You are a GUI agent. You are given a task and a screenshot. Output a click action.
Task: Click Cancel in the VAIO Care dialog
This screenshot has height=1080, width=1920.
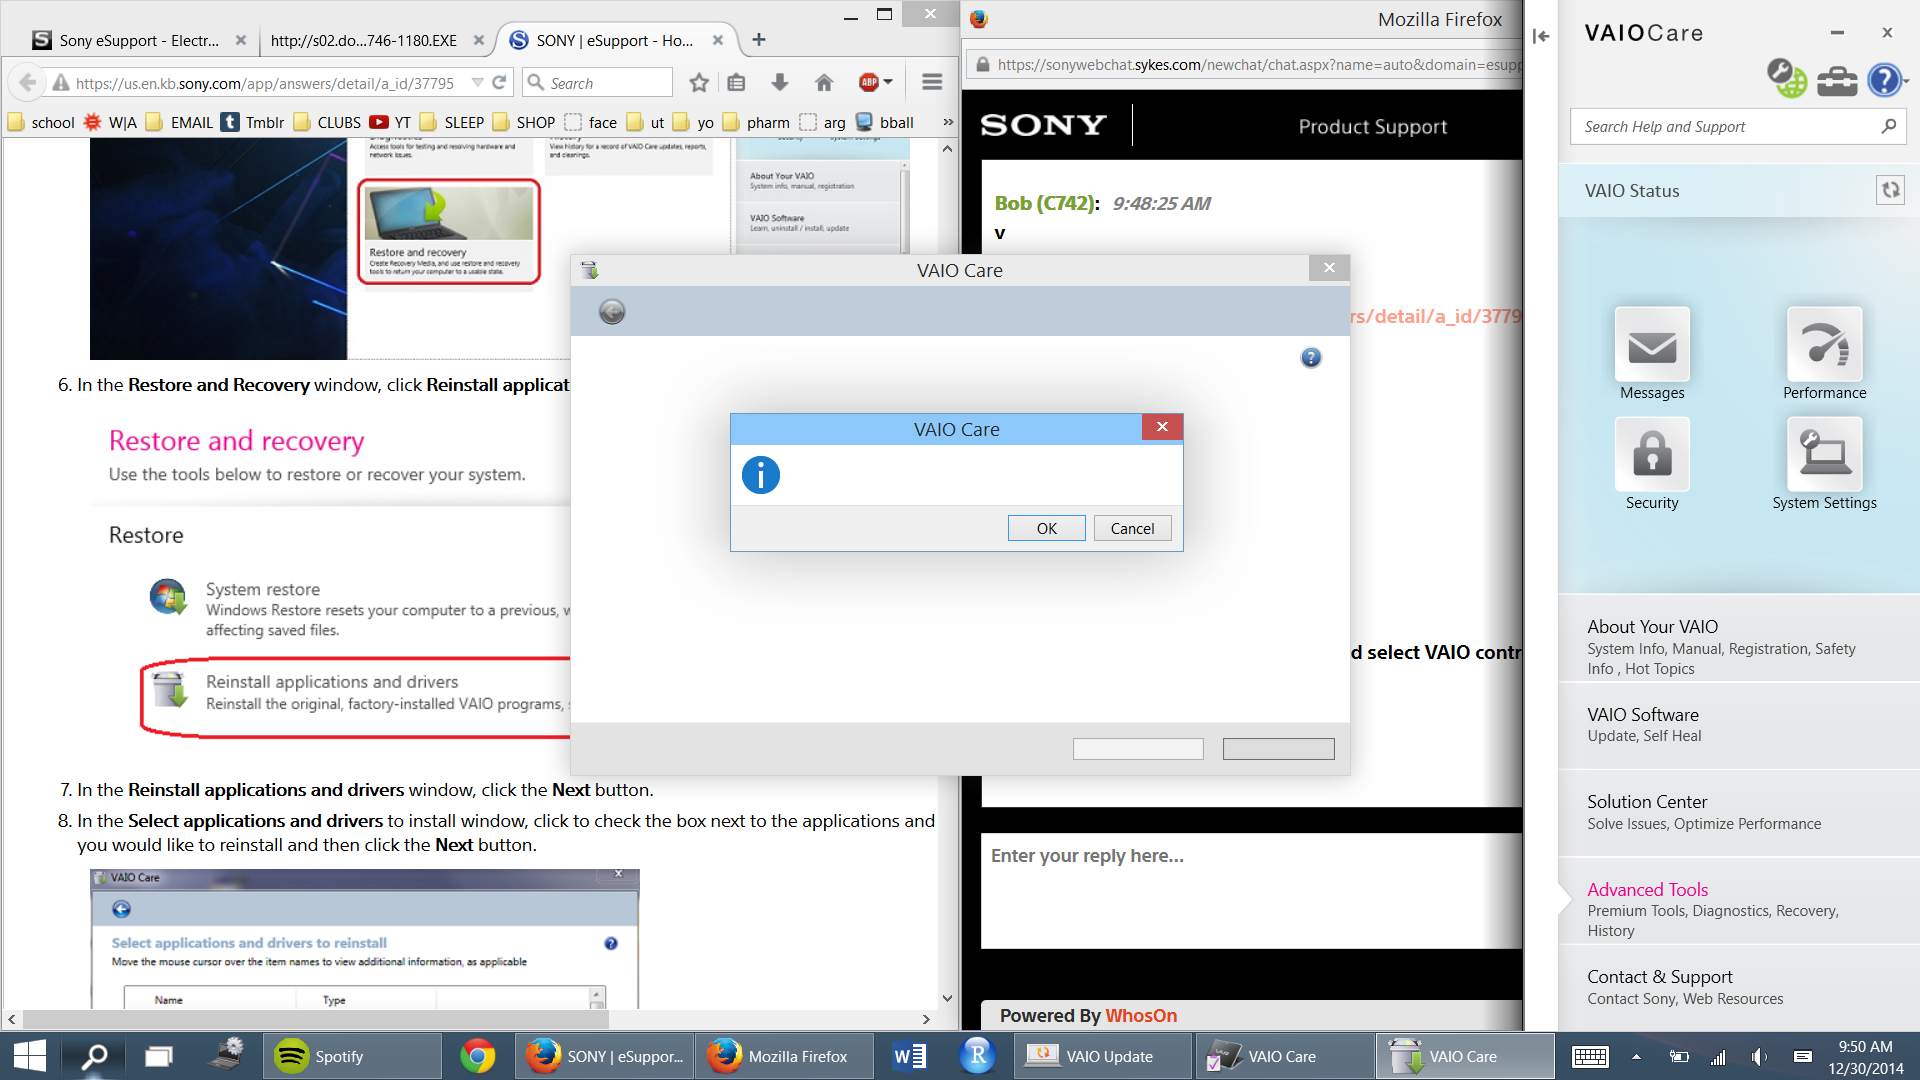(x=1132, y=528)
